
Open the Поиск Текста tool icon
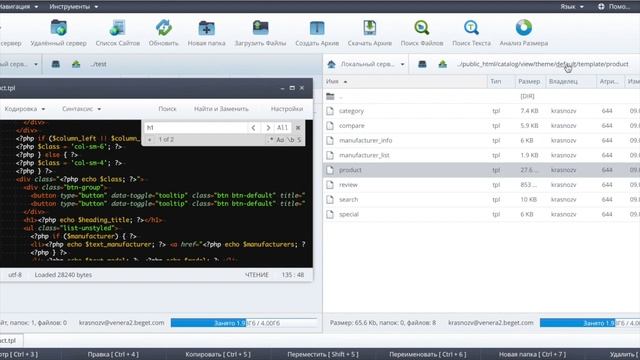coord(471,28)
